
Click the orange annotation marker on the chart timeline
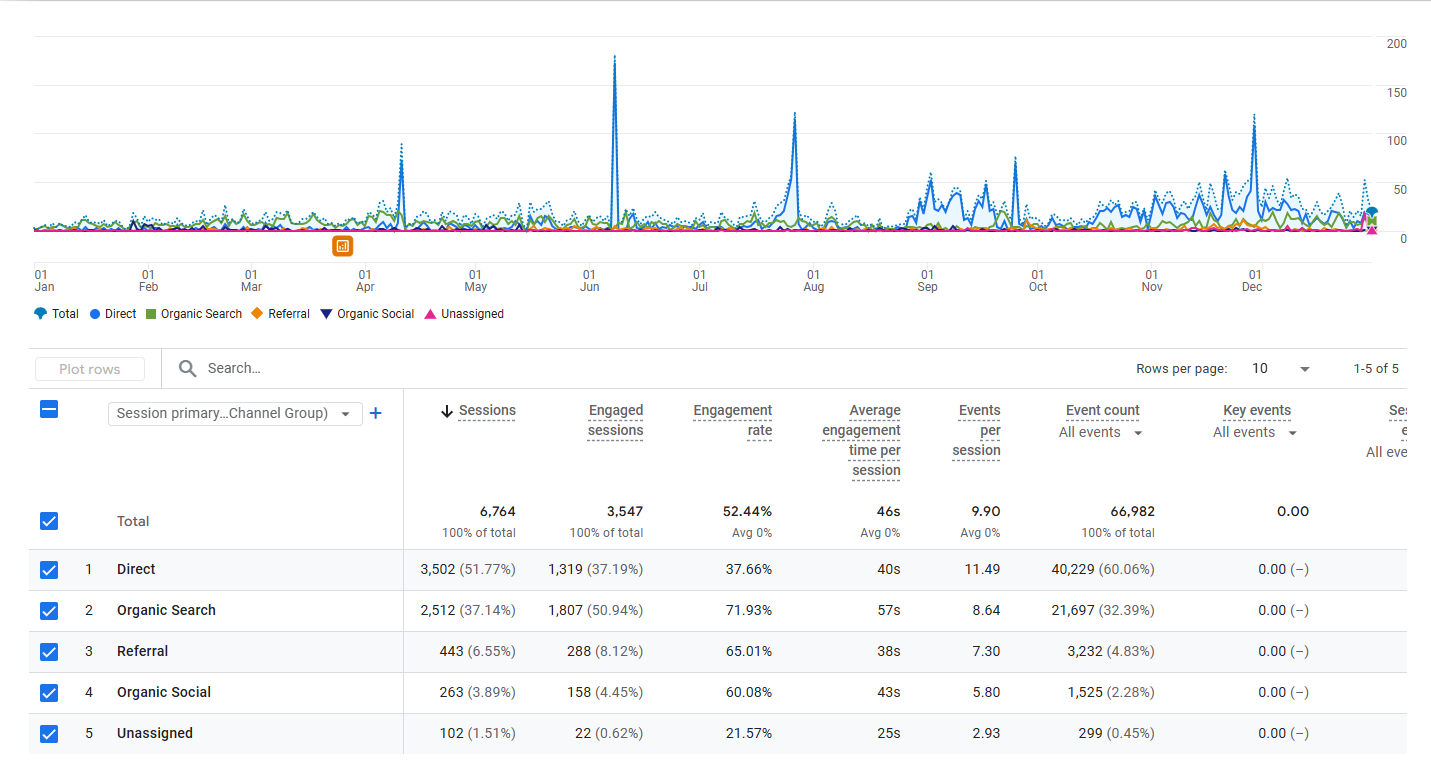click(x=342, y=245)
